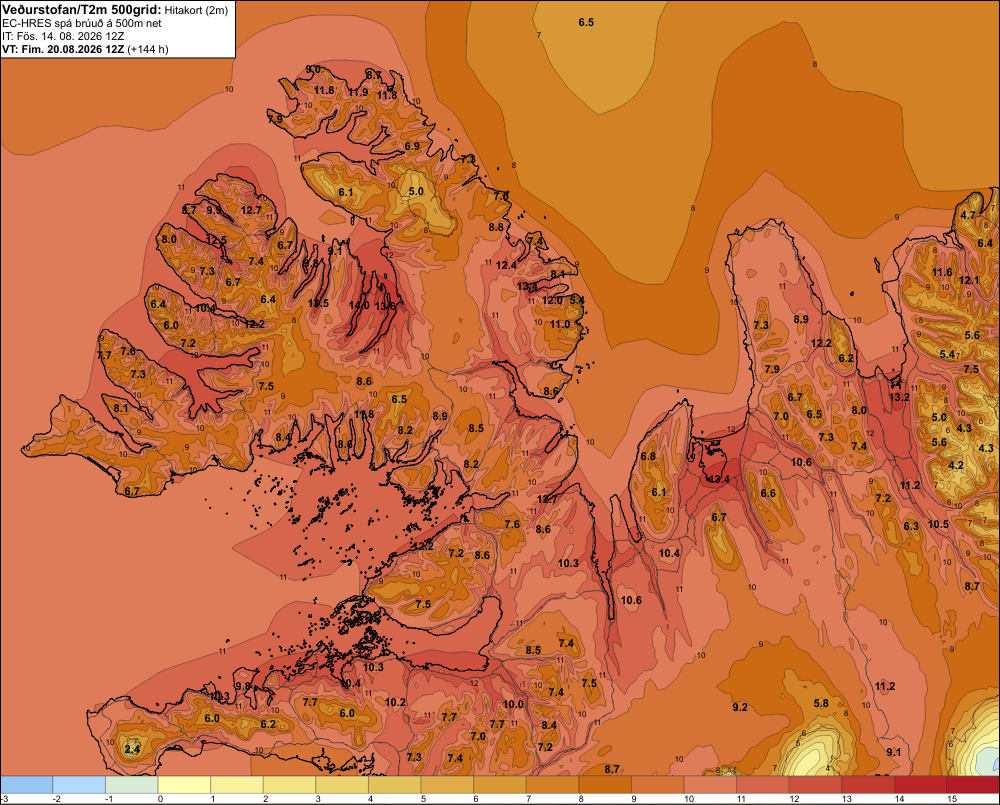Click the 5.0 temperature label on northern peninsula
The image size is (1000, 805).
pos(416,191)
